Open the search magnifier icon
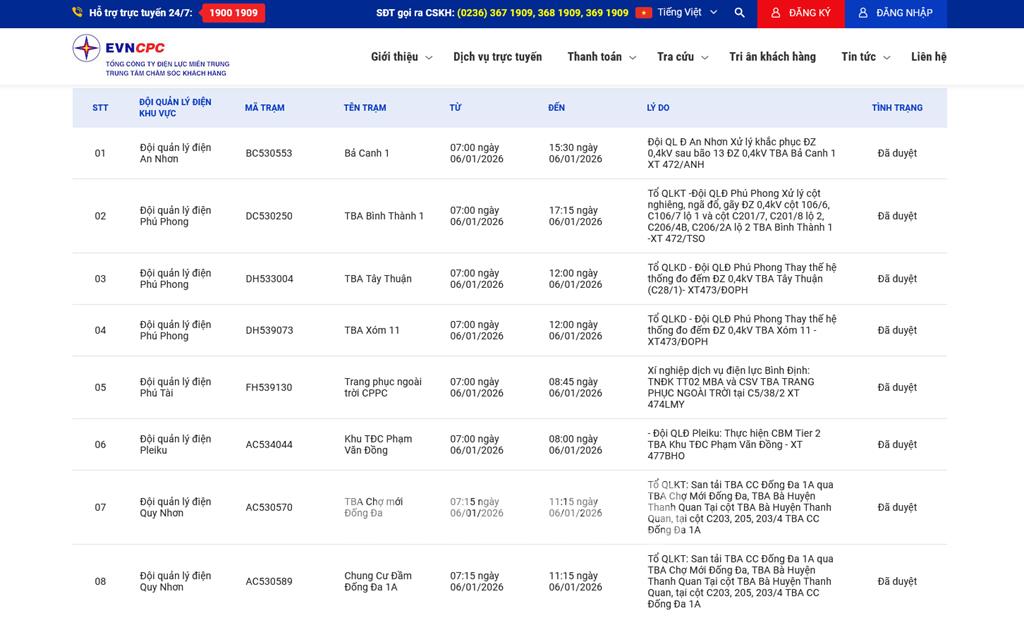The width and height of the screenshot is (1024, 618). 739,13
